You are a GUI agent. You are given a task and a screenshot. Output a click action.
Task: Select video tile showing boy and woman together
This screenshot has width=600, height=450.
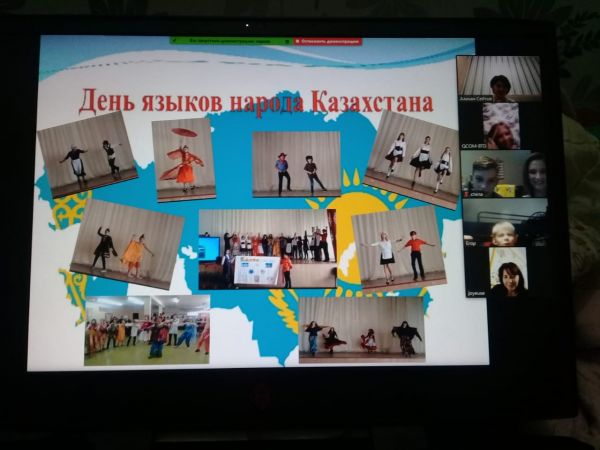click(x=504, y=174)
